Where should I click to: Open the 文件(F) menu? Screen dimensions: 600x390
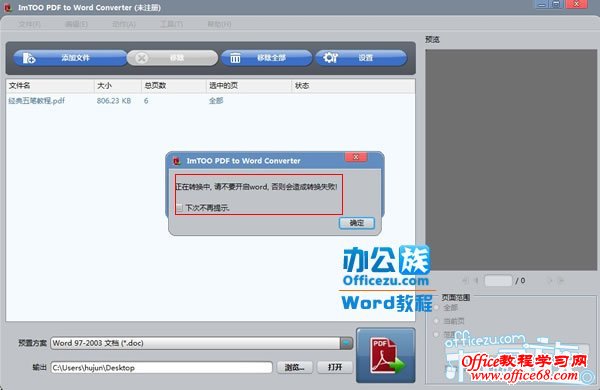pos(29,24)
